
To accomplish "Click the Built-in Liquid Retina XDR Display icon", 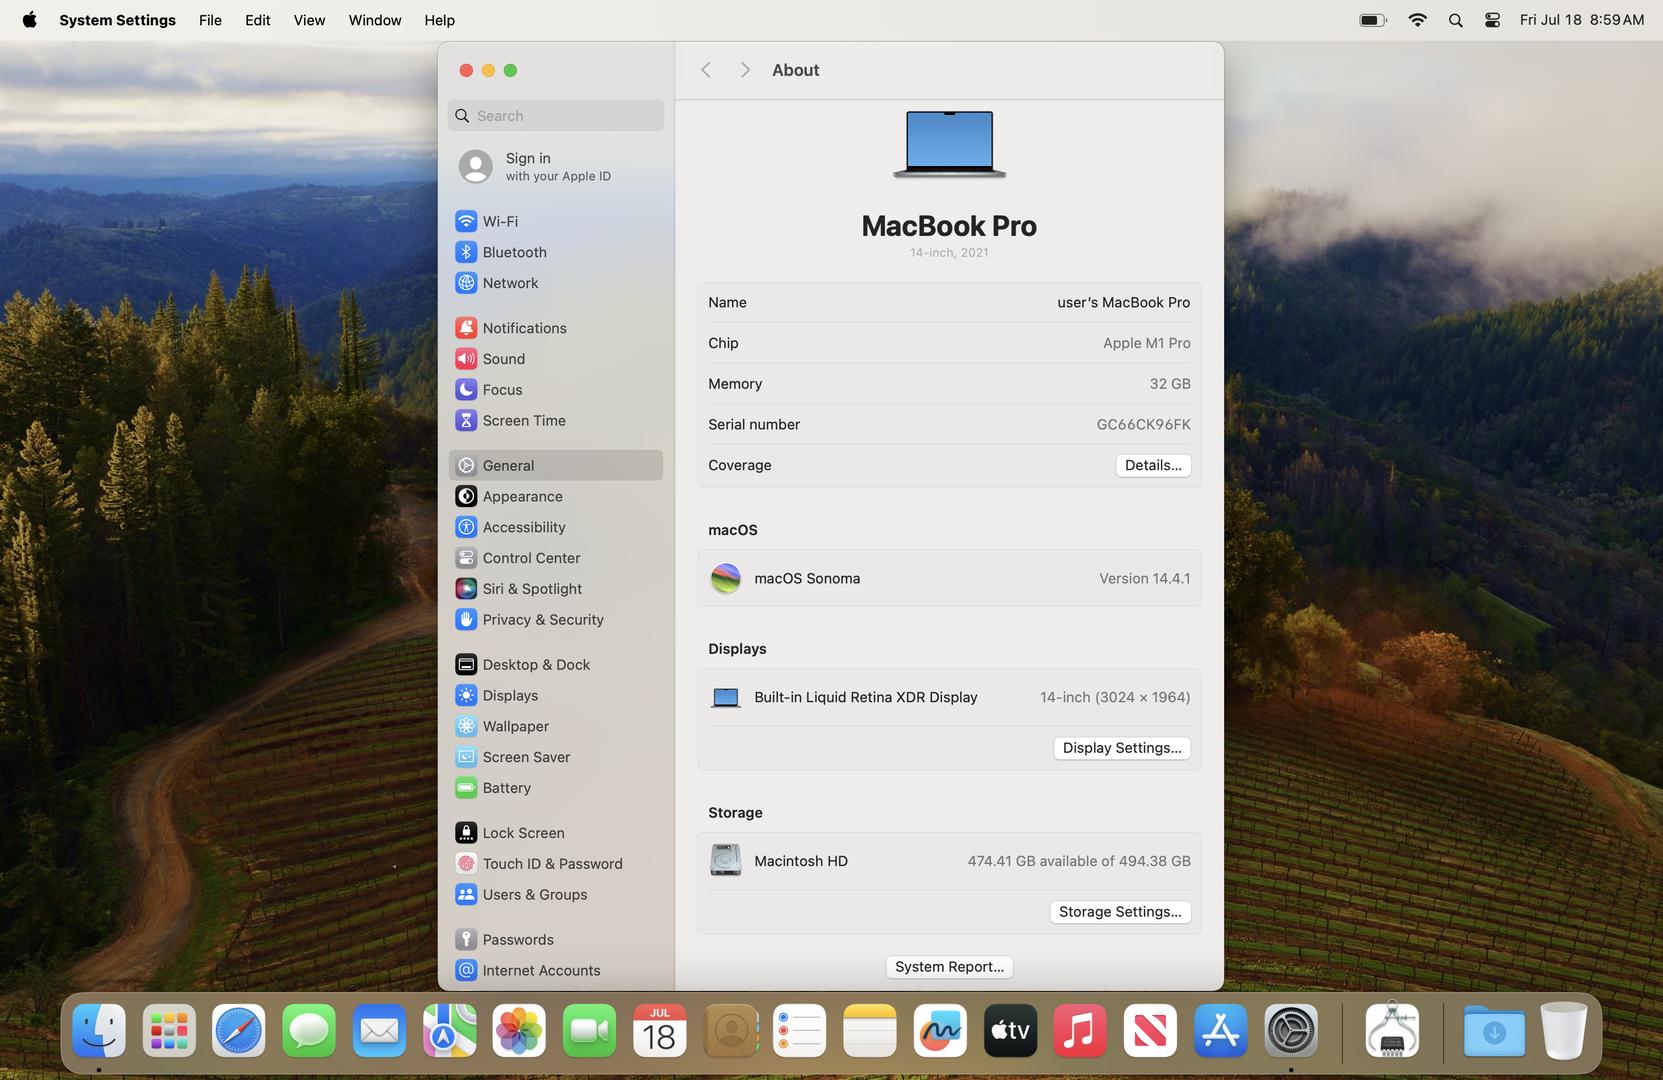I will [726, 698].
